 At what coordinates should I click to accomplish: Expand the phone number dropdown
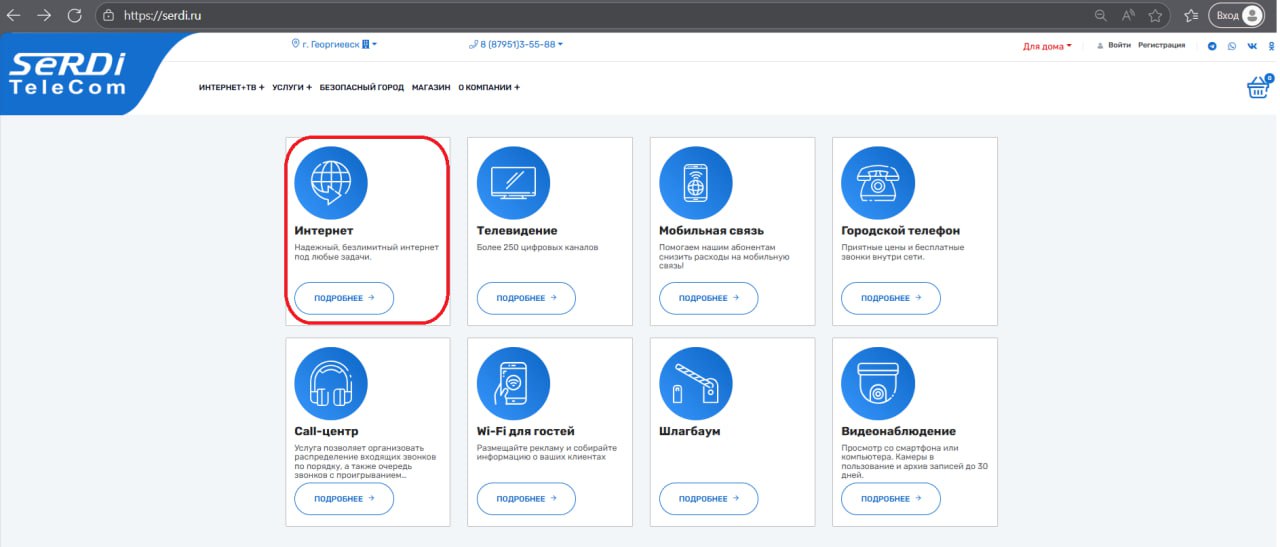click(515, 45)
